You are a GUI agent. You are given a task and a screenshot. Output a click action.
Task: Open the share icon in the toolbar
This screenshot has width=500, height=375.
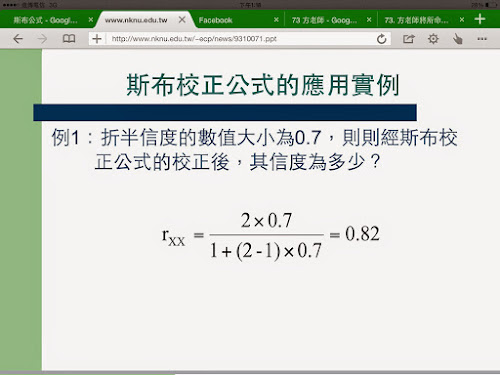(x=408, y=39)
